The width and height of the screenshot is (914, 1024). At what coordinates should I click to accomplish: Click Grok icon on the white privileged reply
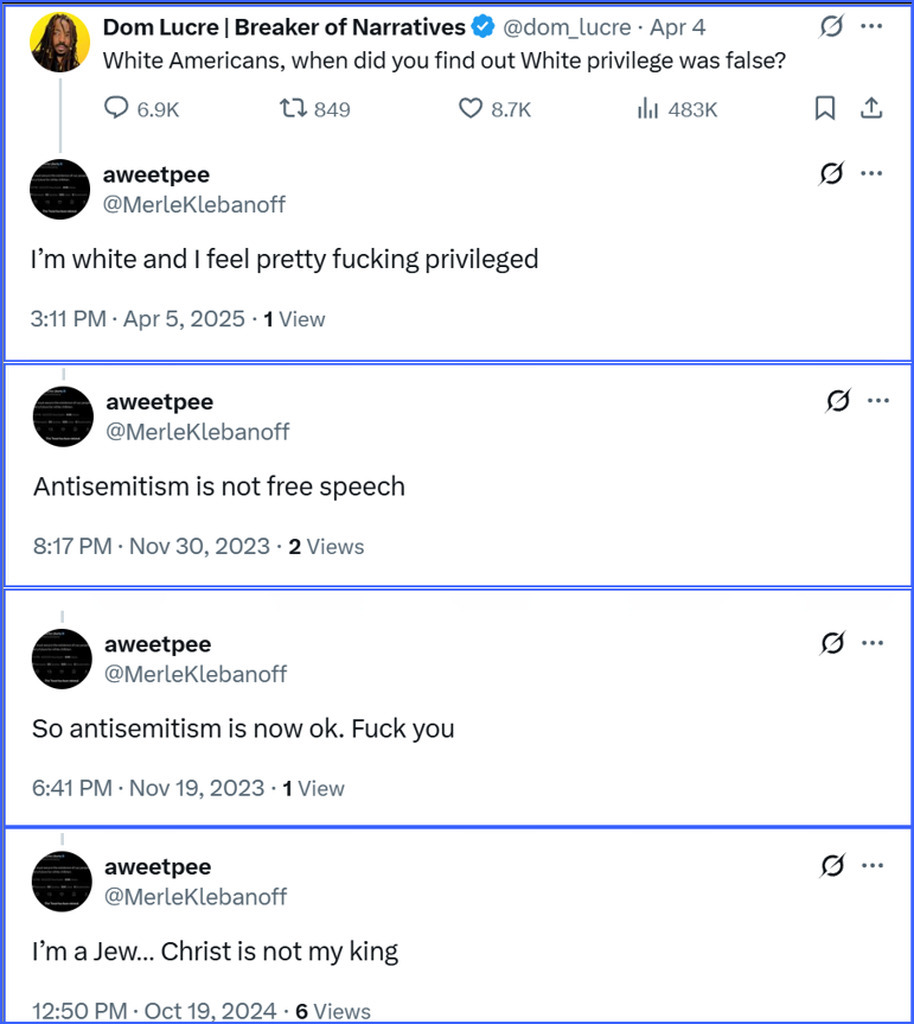[x=831, y=174]
